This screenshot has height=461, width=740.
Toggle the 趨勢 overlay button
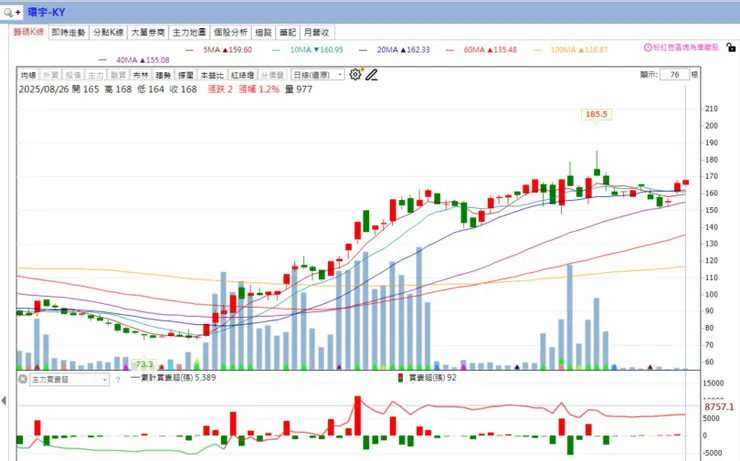(163, 75)
